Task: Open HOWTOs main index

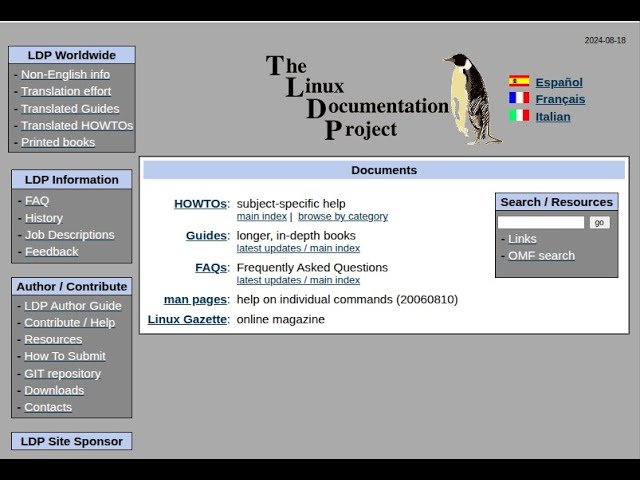Action: (x=262, y=216)
